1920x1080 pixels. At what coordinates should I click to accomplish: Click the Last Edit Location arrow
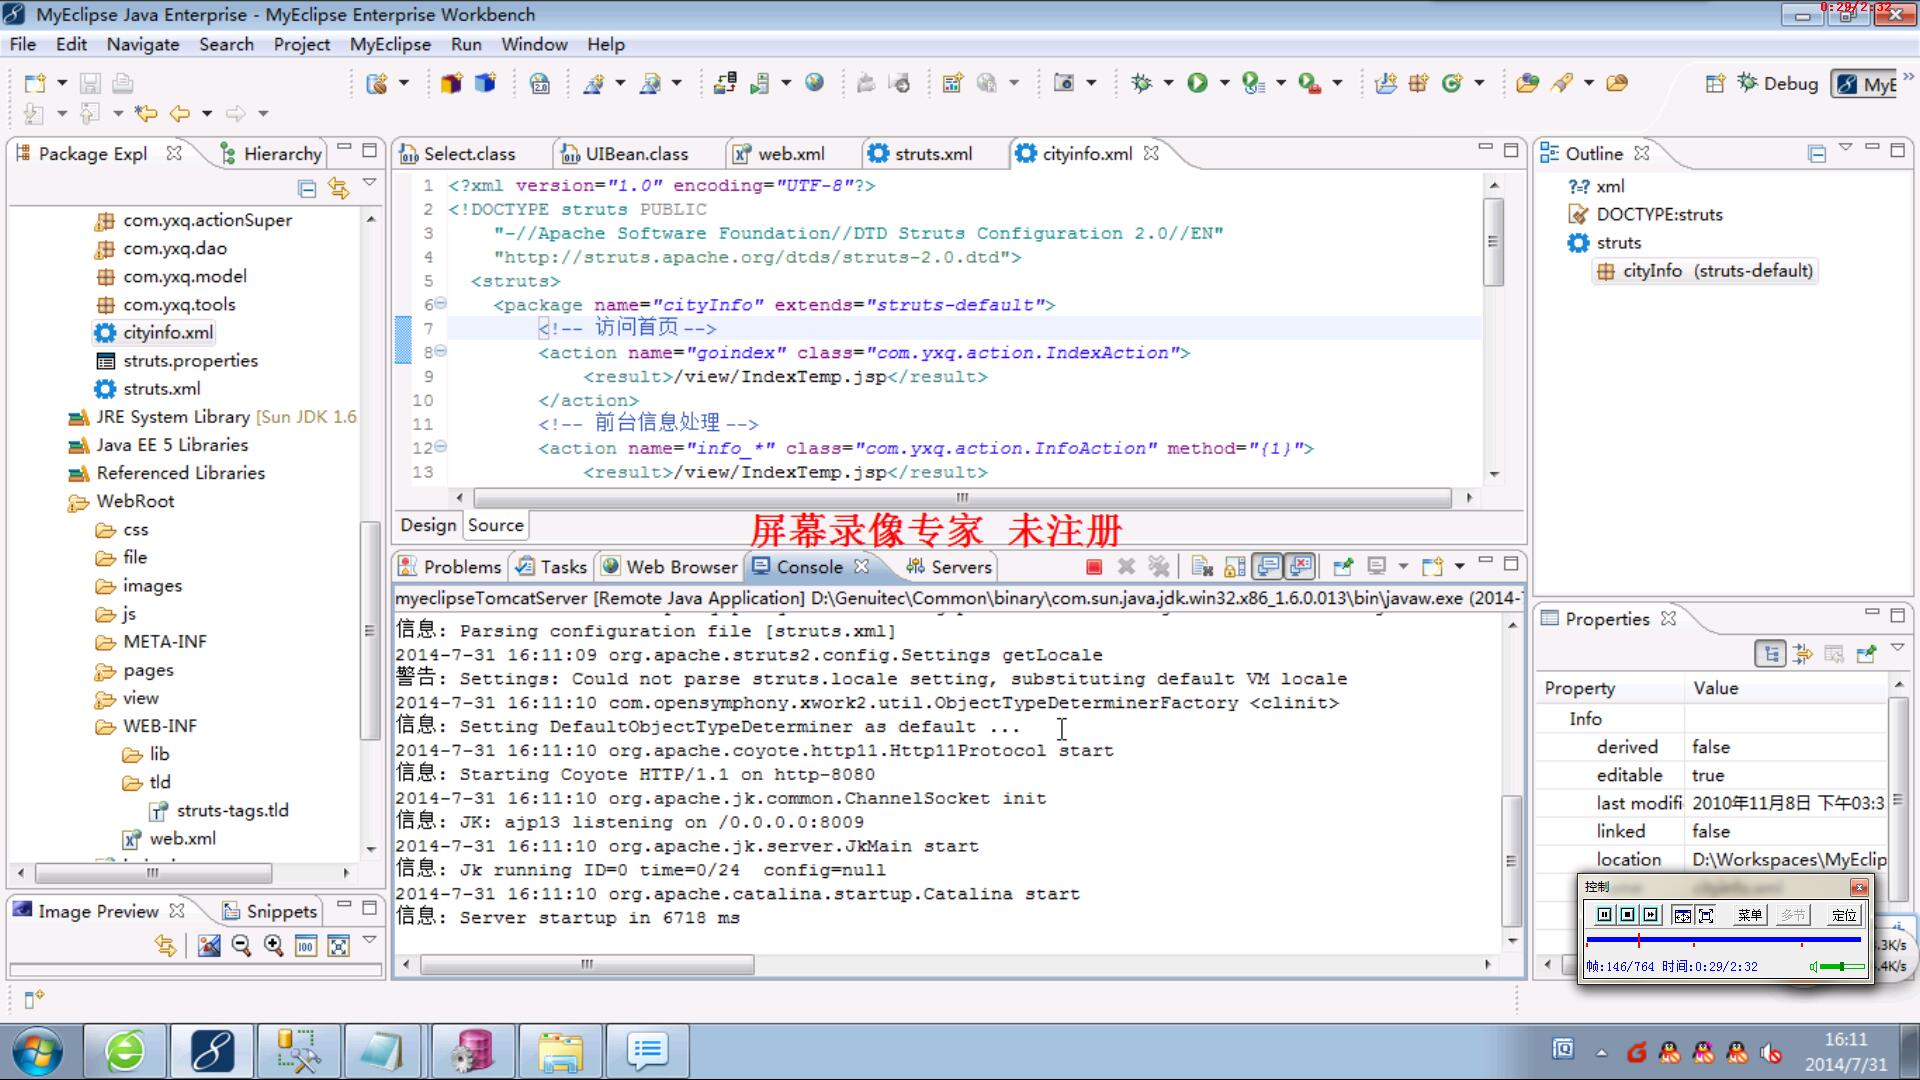pos(146,113)
